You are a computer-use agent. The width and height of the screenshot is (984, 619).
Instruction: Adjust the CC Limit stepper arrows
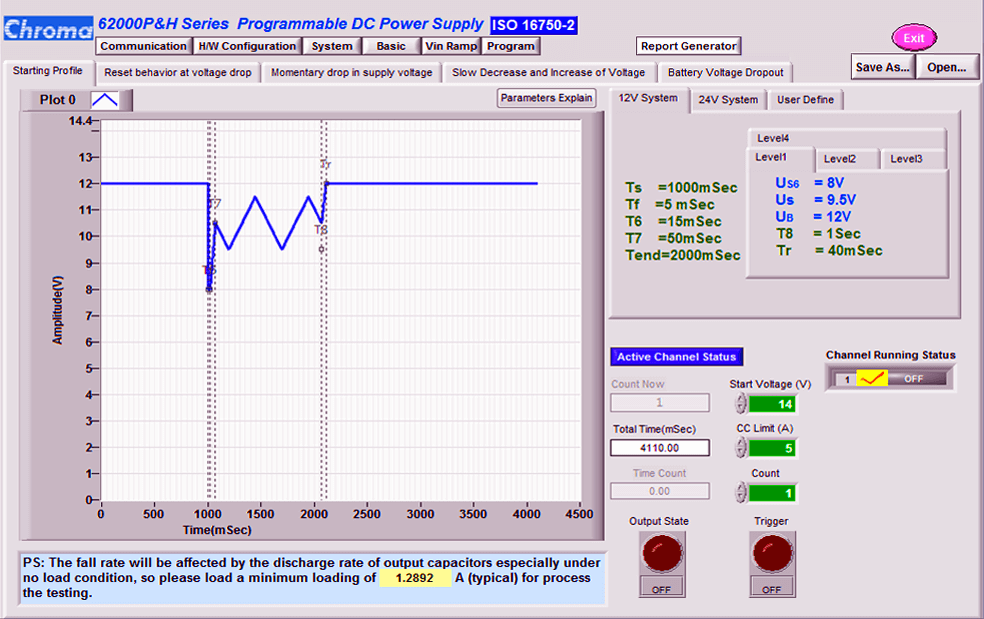pos(741,448)
